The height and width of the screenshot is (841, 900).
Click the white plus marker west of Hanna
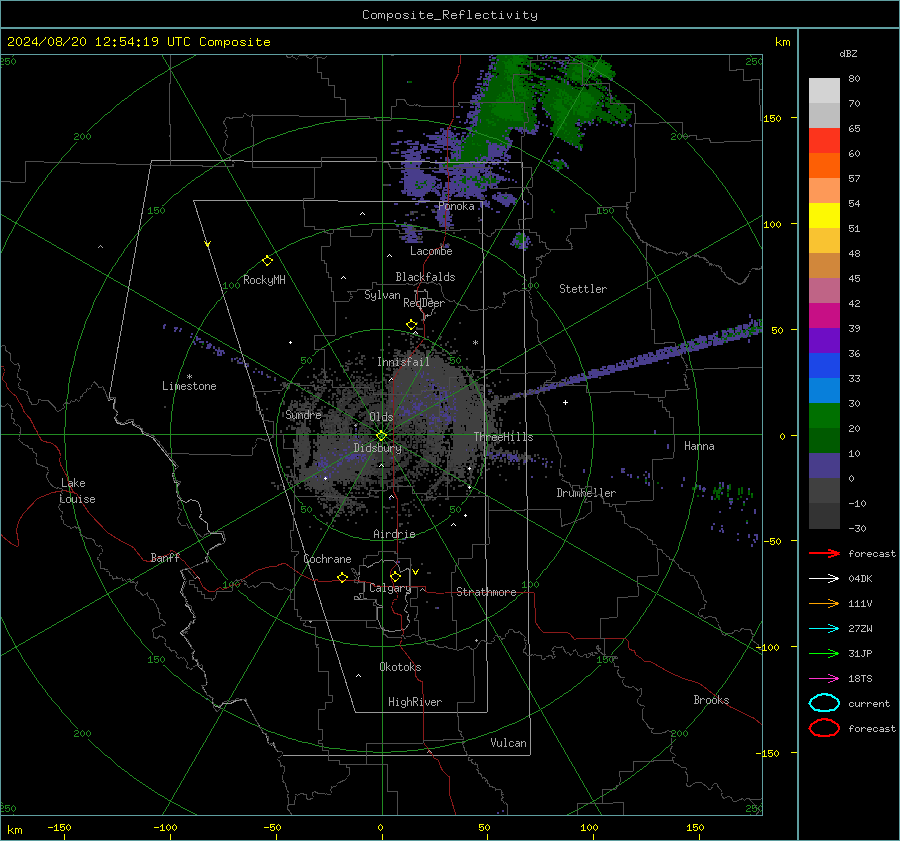point(565,402)
